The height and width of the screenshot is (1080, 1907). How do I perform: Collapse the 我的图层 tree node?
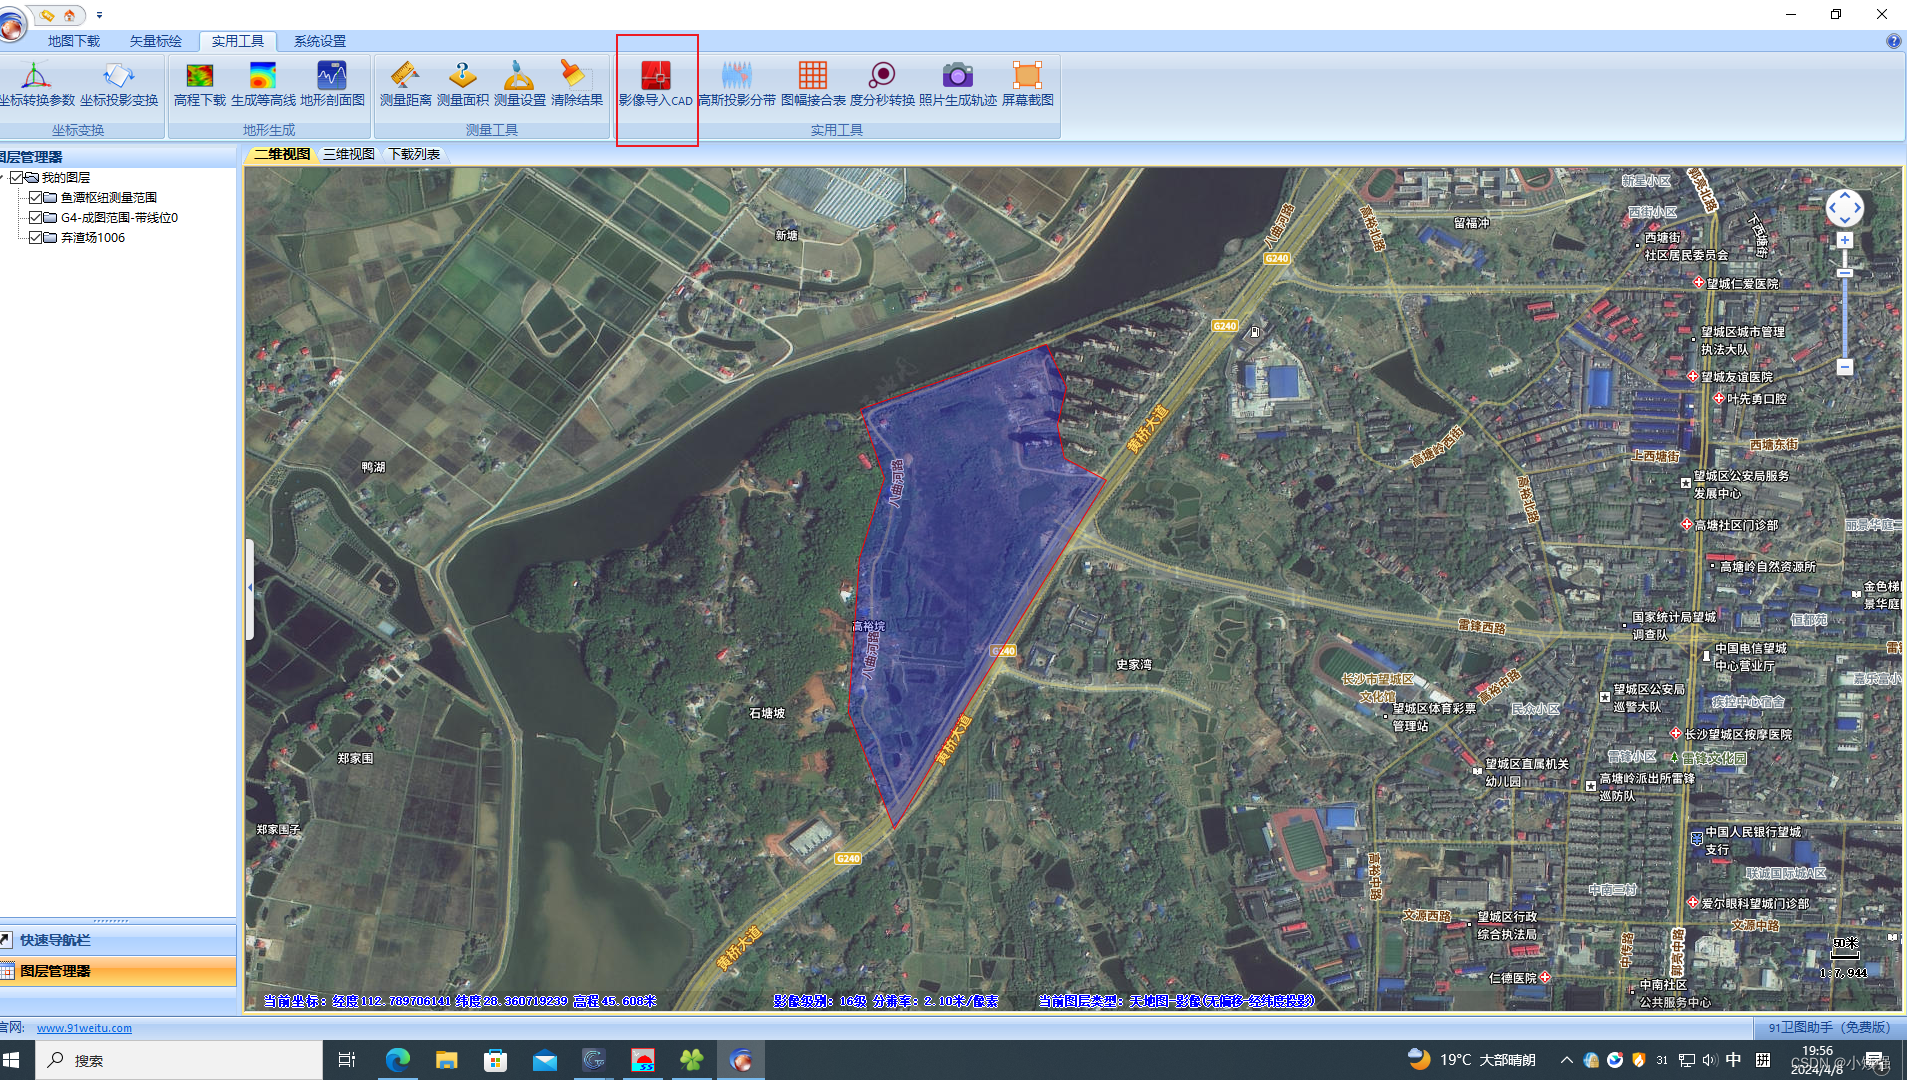(x=3, y=177)
